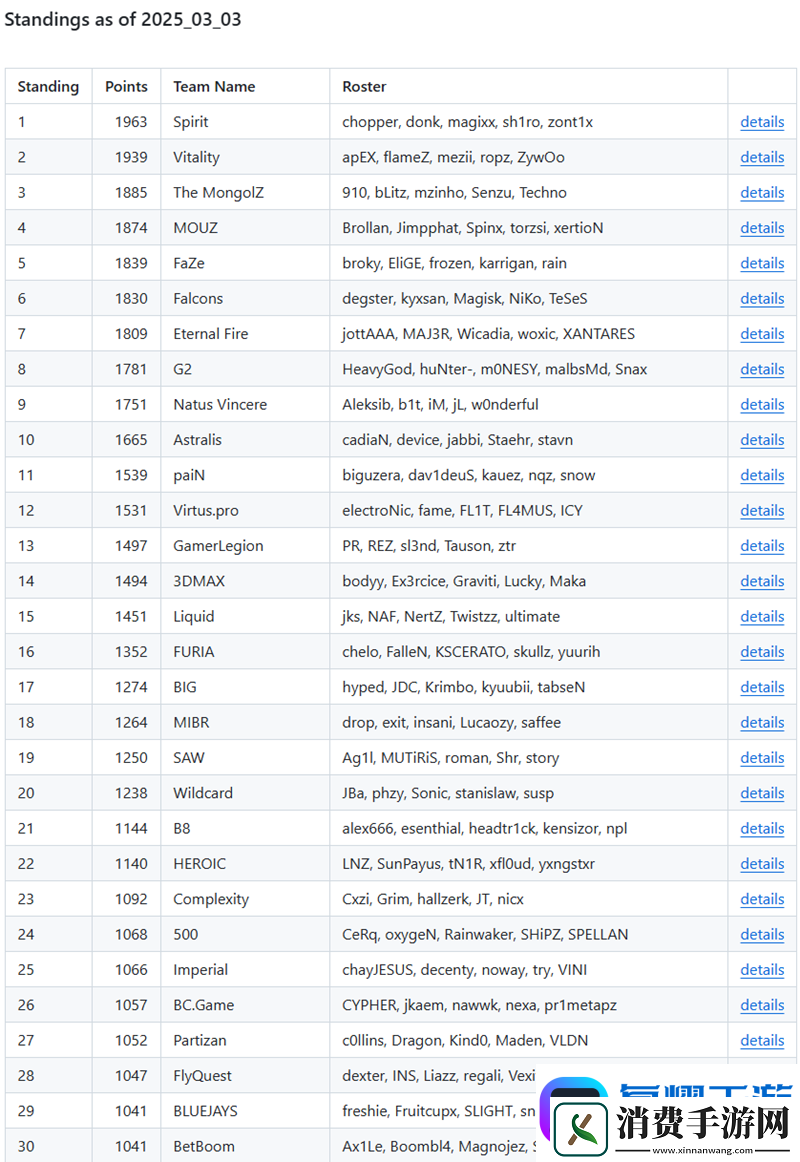Open details link for Spirit
800x1162 pixels.
(x=761, y=122)
